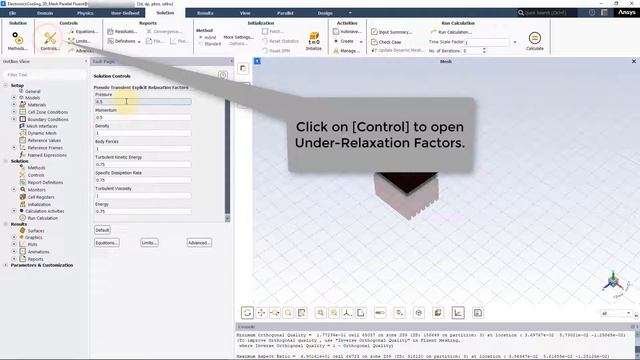Expand the Cell Zone Conditions tree node

pyautogui.click(x=14, y=112)
